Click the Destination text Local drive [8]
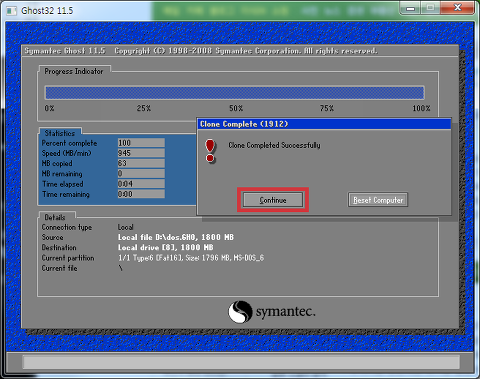The height and width of the screenshot is (379, 480). click(x=147, y=247)
